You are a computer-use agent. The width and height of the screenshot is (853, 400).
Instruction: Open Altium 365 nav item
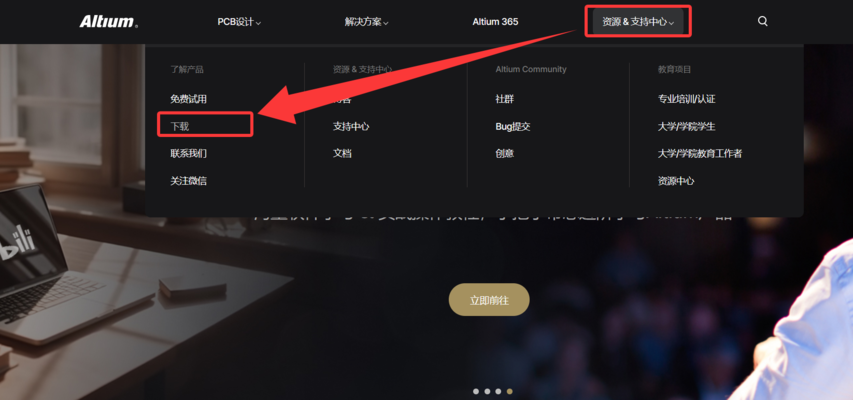(x=495, y=22)
